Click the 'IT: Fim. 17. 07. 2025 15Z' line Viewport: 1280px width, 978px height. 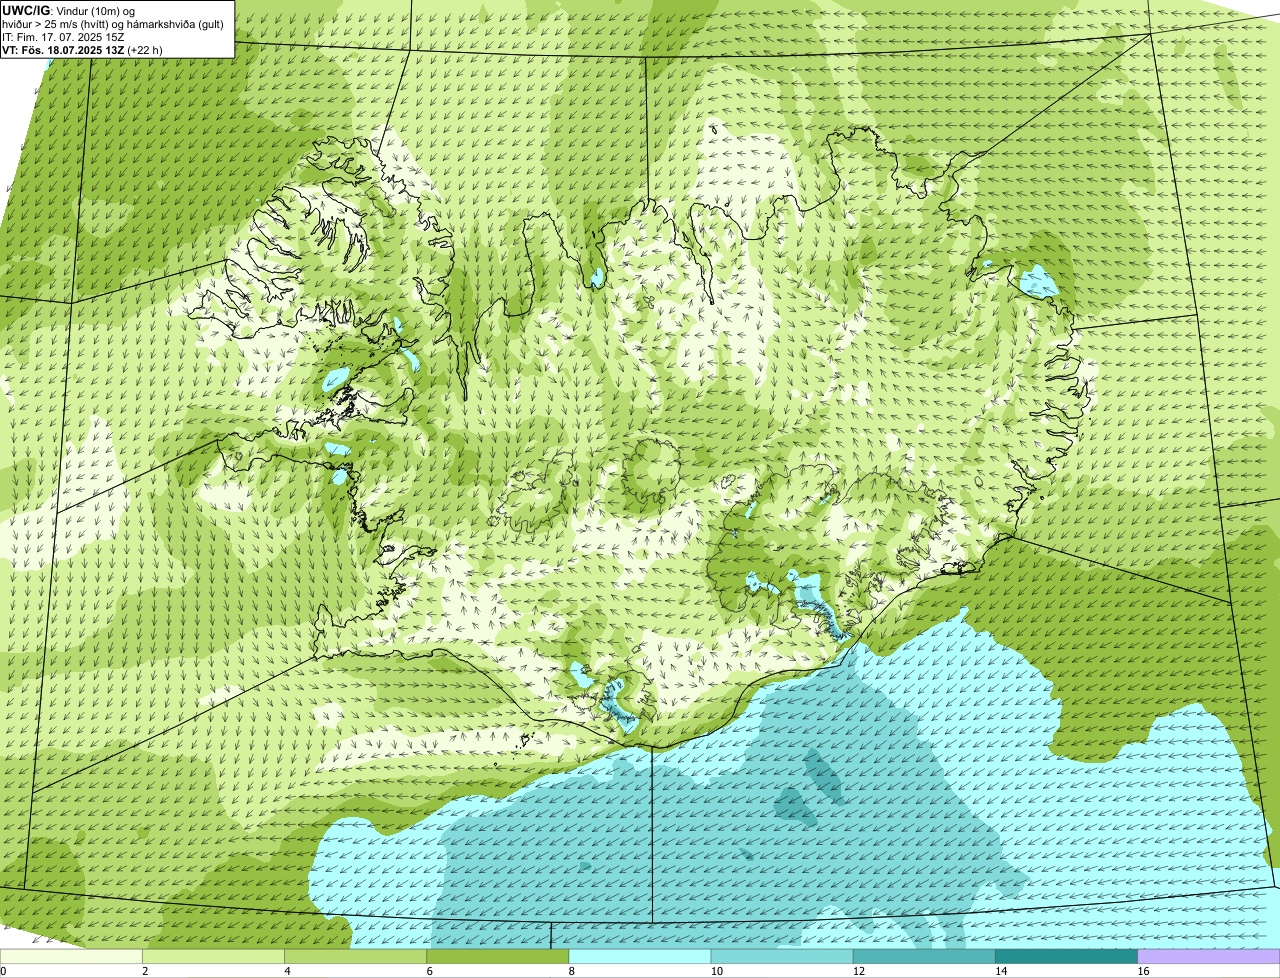click(64, 37)
